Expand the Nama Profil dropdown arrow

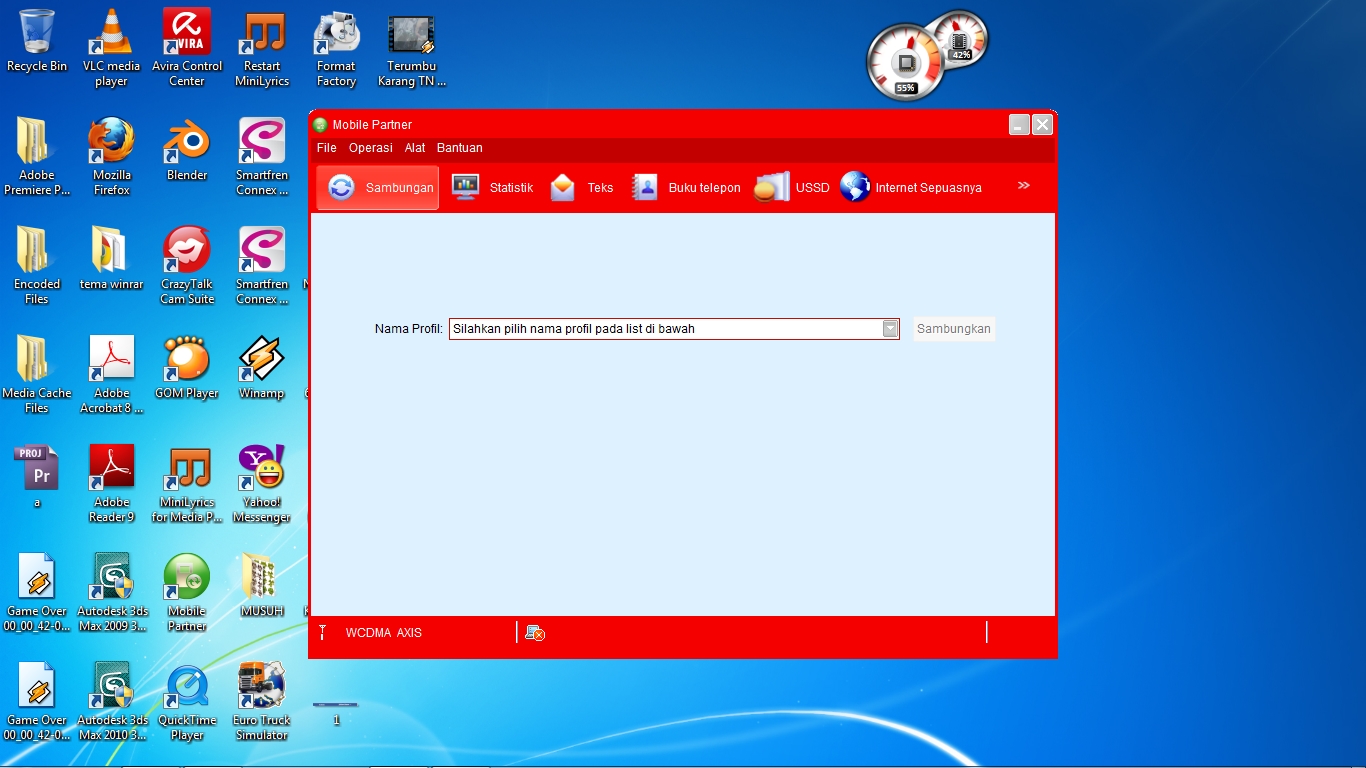point(890,329)
